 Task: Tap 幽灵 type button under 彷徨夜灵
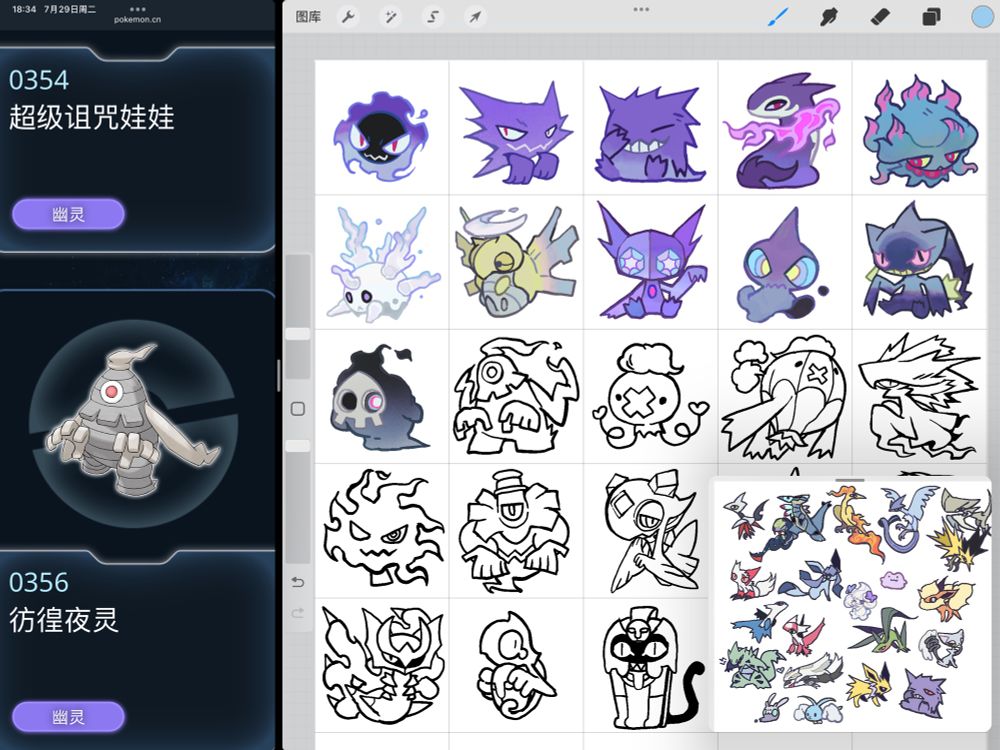tap(68, 717)
